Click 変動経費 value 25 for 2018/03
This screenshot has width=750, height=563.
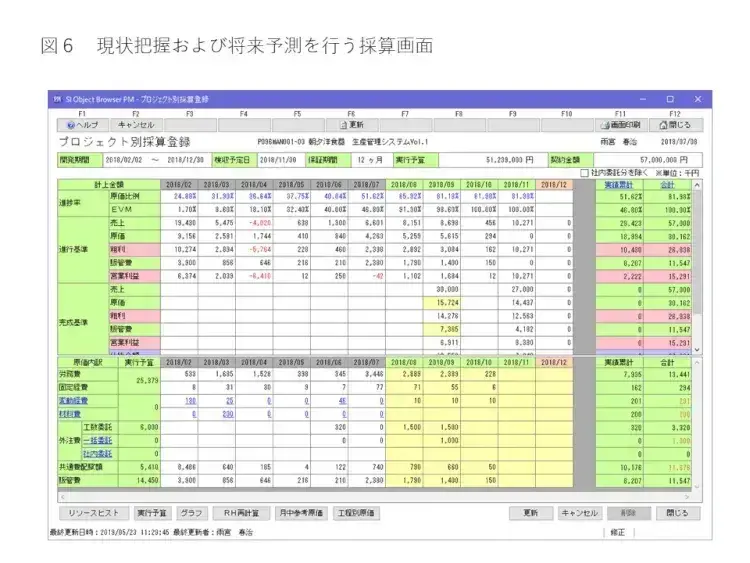point(230,401)
